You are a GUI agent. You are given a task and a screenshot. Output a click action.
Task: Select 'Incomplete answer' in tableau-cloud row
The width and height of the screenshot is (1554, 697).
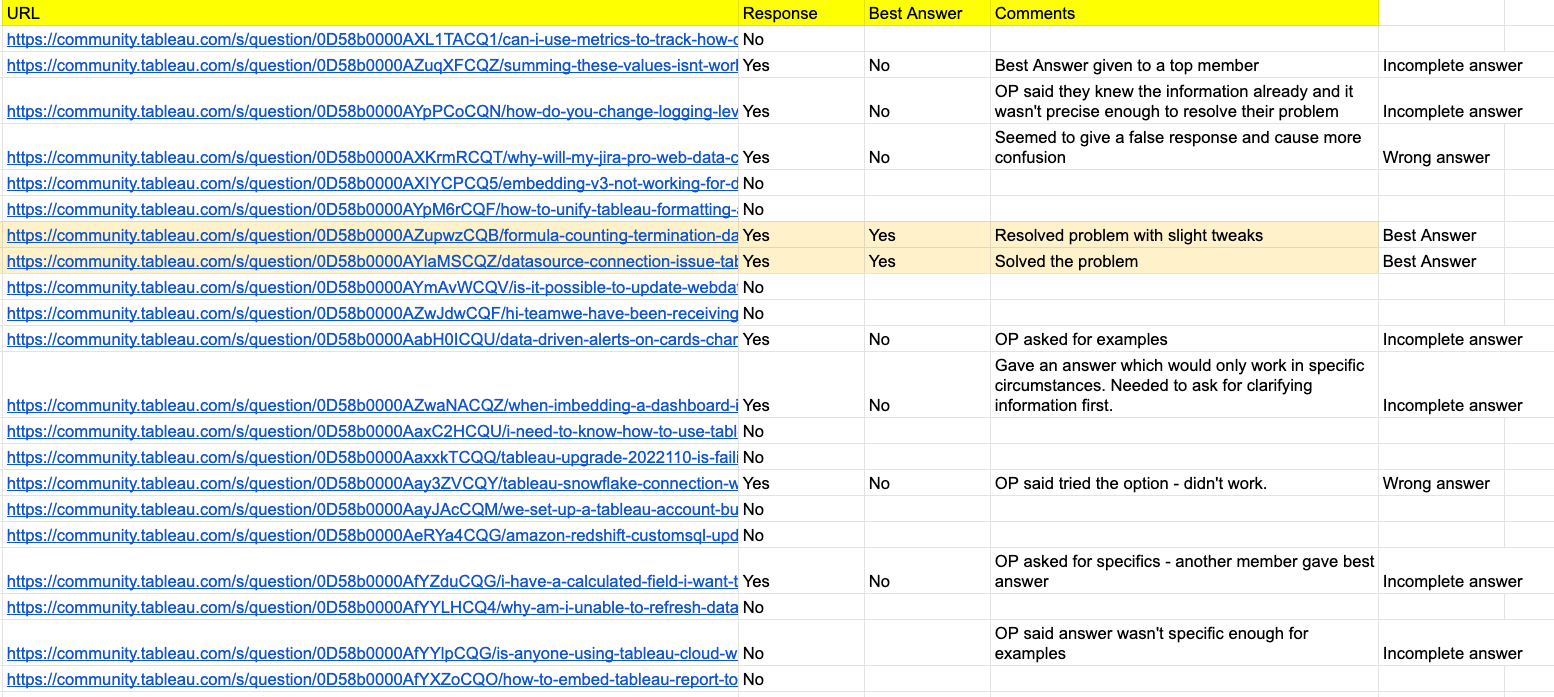(x=1452, y=654)
